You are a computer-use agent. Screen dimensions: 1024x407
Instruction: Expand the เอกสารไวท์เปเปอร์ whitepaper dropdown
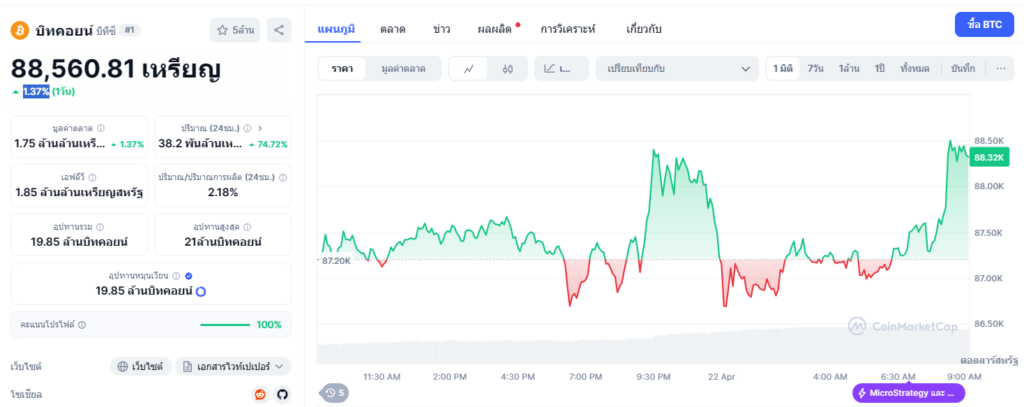(x=233, y=367)
